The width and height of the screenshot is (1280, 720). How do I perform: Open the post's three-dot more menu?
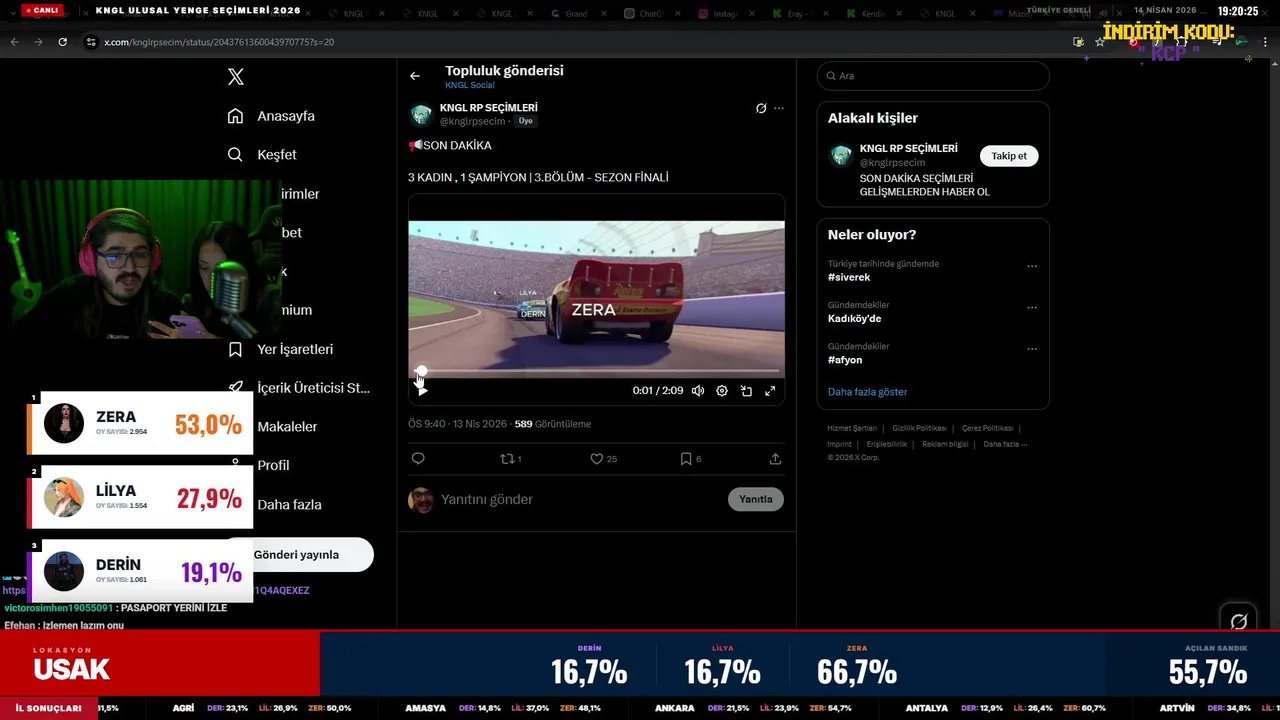[x=779, y=108]
